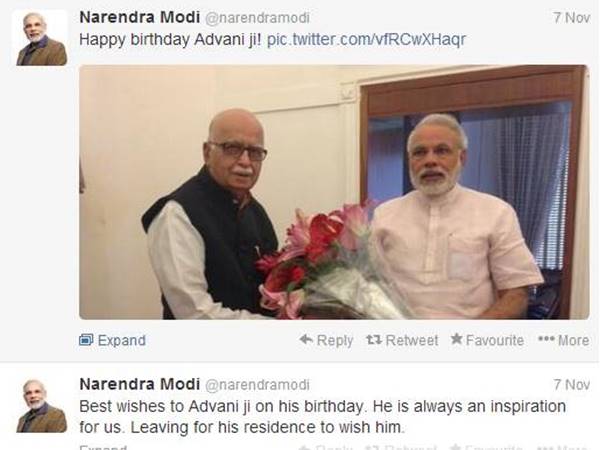Open Narendra Modi avatar on first tweet
This screenshot has height=450, width=600.
click(x=41, y=38)
